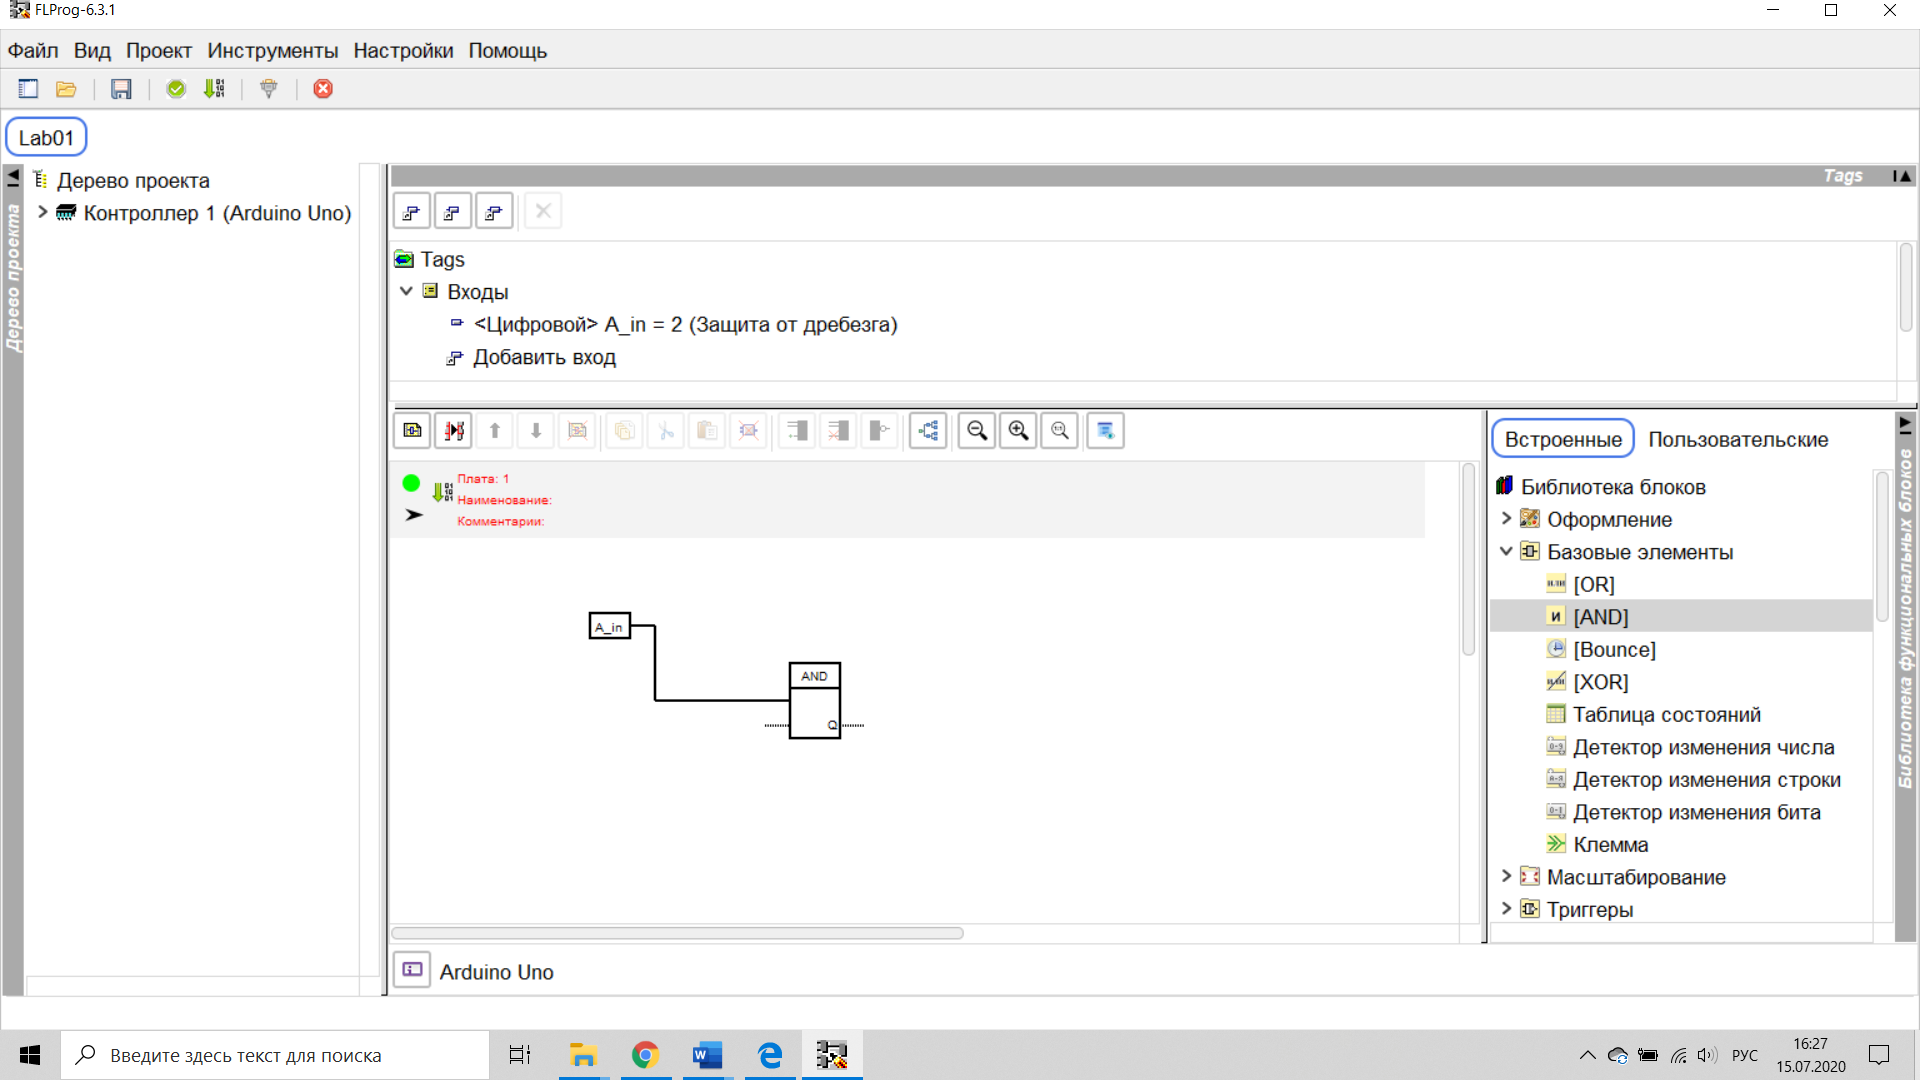1920x1080 pixels.
Task: Collapse the Входы tags group
Action: pos(406,291)
